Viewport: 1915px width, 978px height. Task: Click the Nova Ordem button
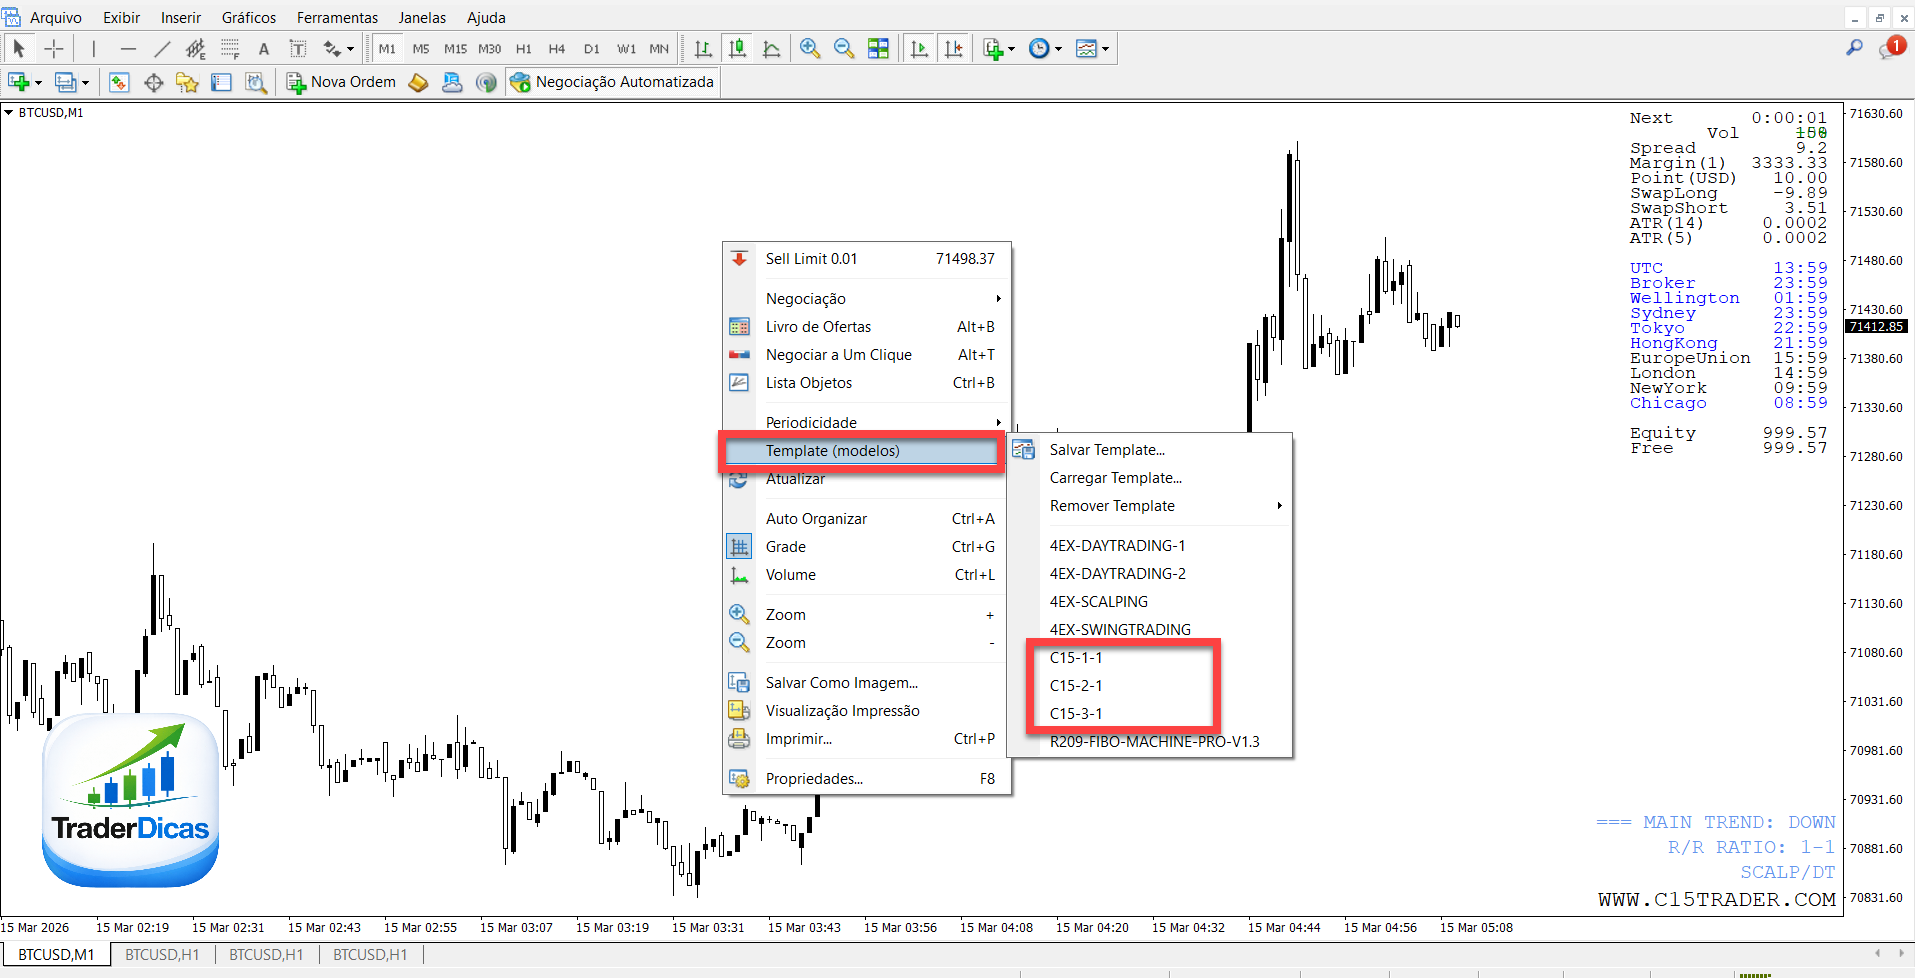point(341,82)
